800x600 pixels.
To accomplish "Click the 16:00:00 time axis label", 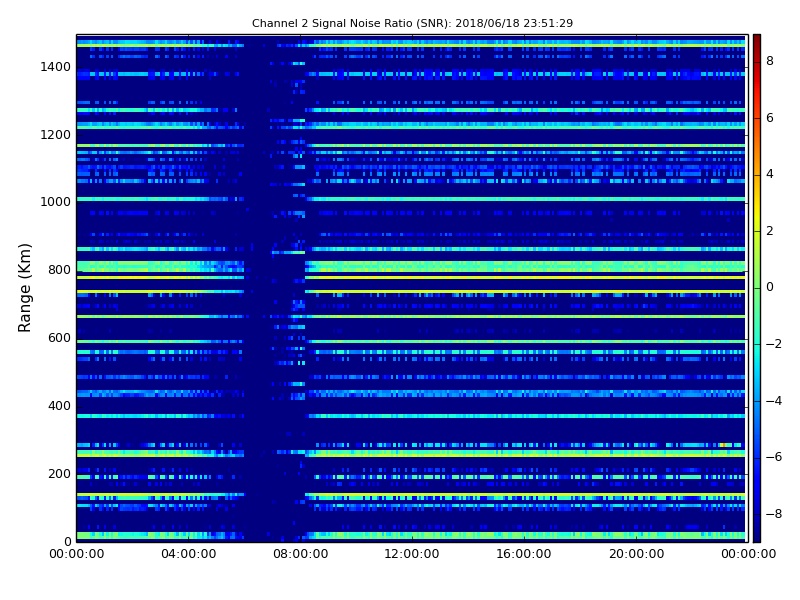I will click(x=524, y=554).
